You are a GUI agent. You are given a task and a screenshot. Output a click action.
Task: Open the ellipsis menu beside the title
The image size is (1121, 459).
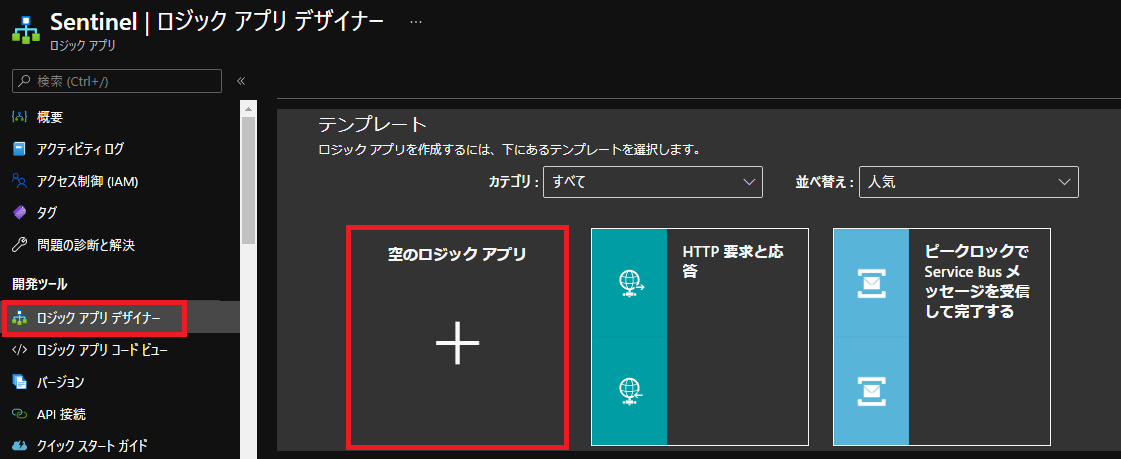pos(415,21)
